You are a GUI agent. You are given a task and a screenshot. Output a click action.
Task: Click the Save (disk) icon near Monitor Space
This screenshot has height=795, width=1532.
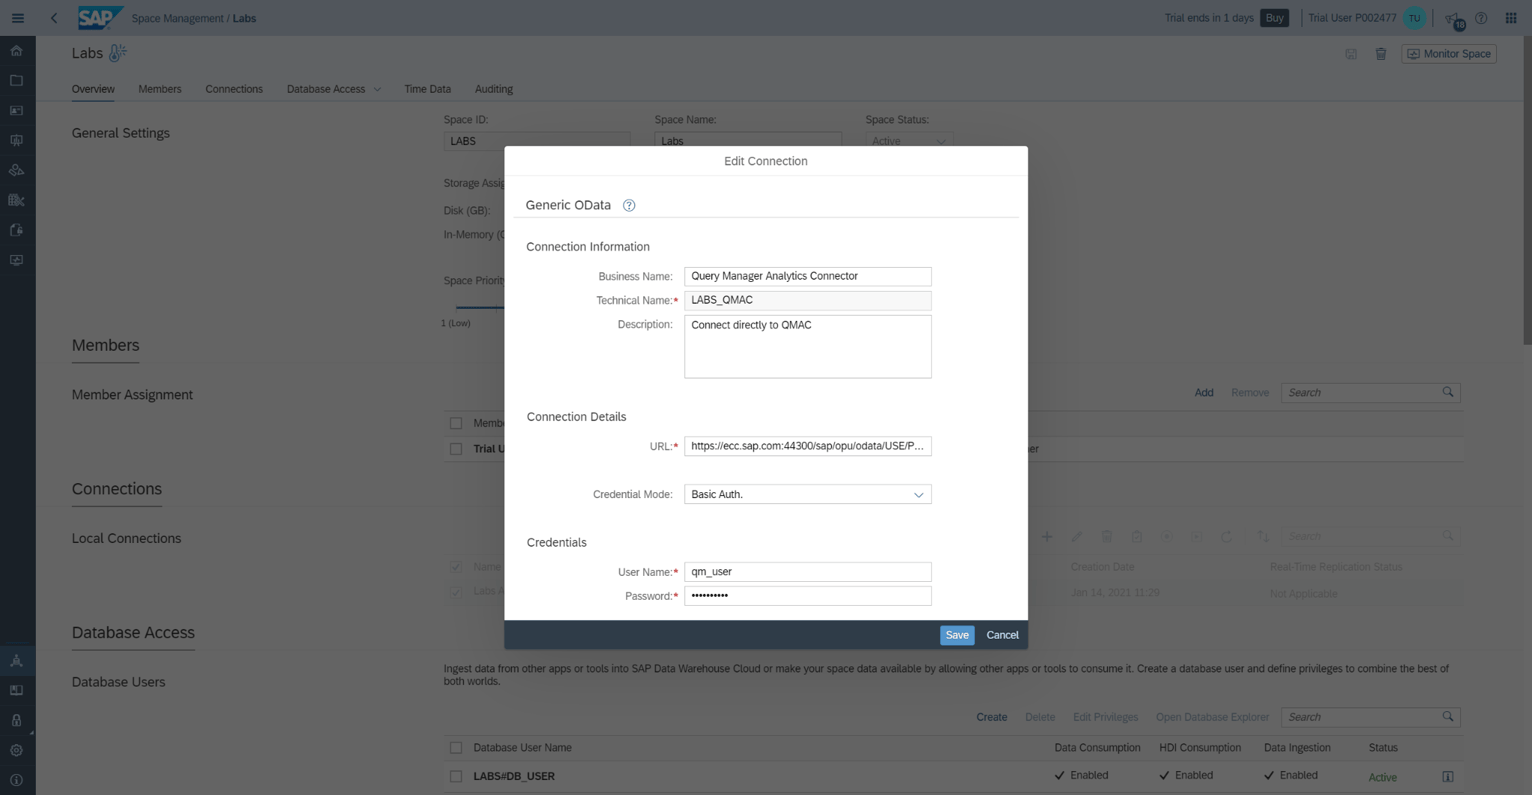pyautogui.click(x=1351, y=54)
